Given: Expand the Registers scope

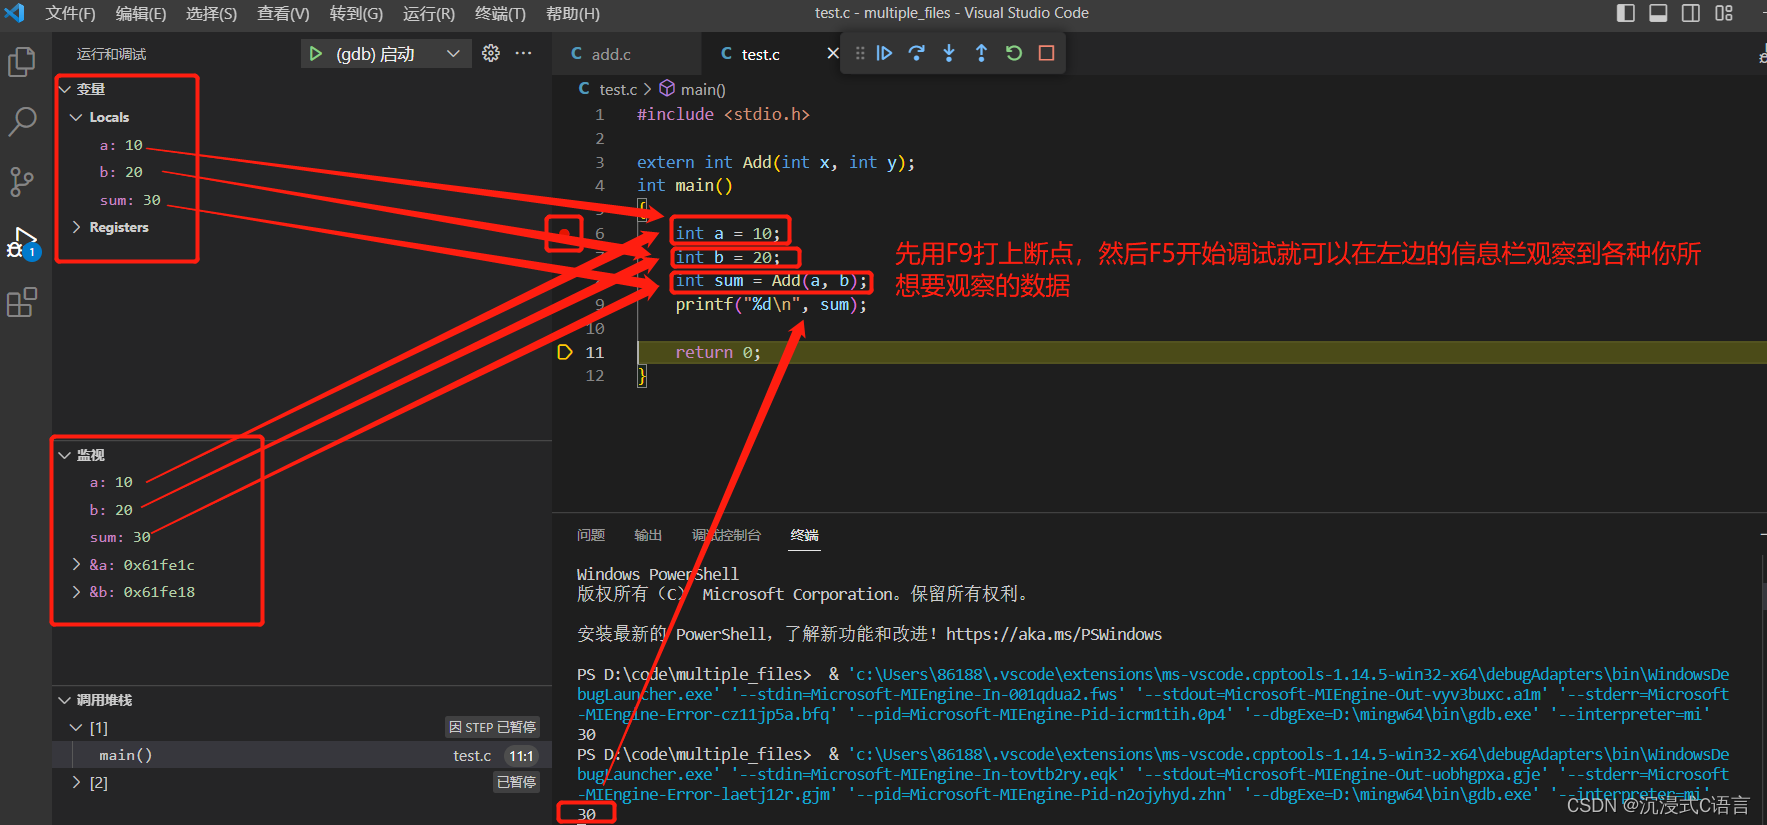Looking at the screenshot, I should coord(76,227).
